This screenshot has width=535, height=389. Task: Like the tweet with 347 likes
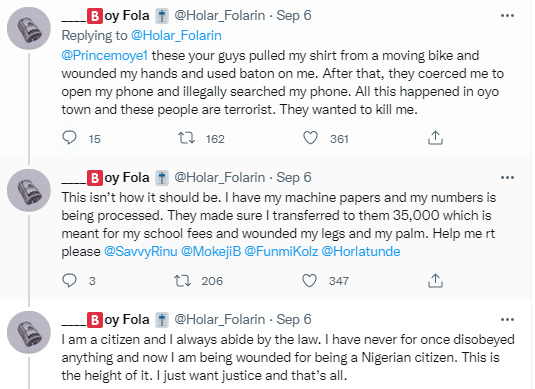pyautogui.click(x=309, y=280)
